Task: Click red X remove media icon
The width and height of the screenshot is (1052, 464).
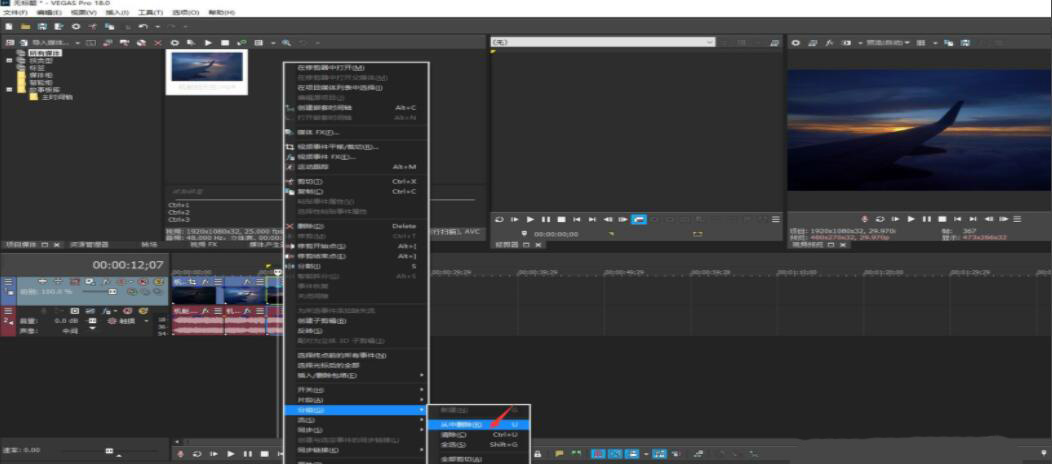Action: pos(158,43)
